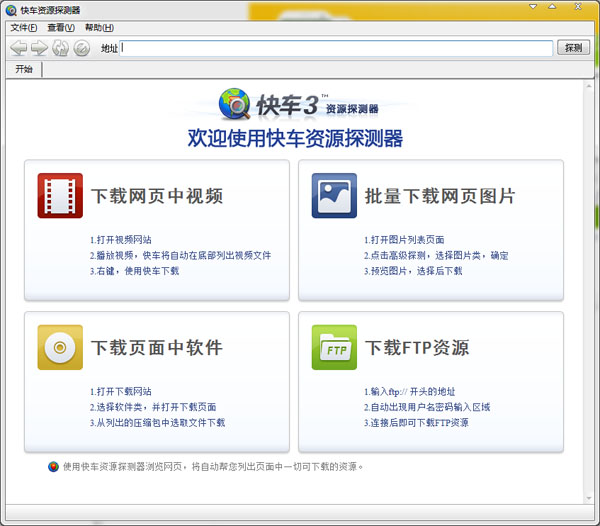Screen dimensions: 600x526
Task: Click the Forward navigation arrow
Action: (x=39, y=47)
